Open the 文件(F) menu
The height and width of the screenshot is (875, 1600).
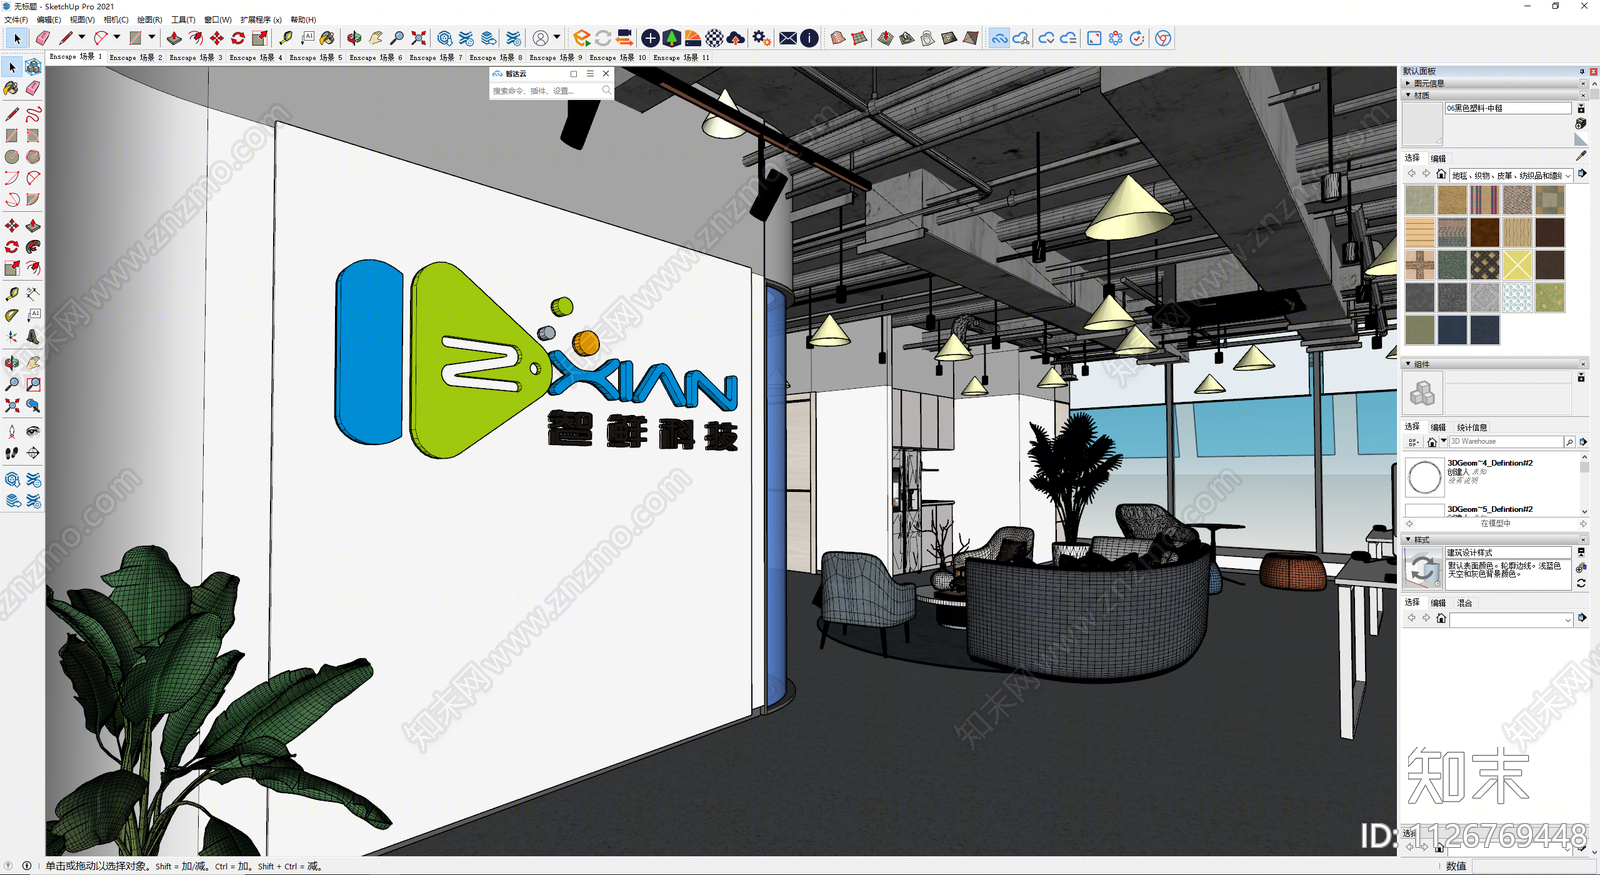pos(16,20)
